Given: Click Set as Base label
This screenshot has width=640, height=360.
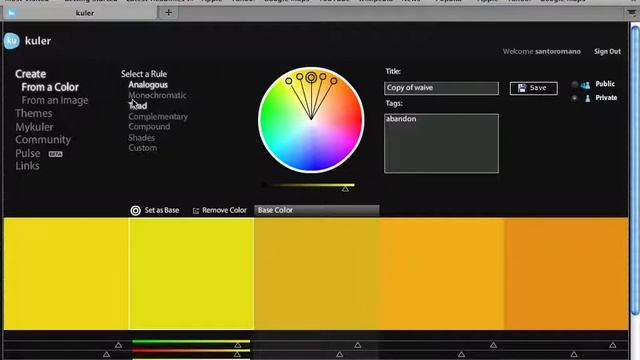Looking at the screenshot, I should 162,210.
